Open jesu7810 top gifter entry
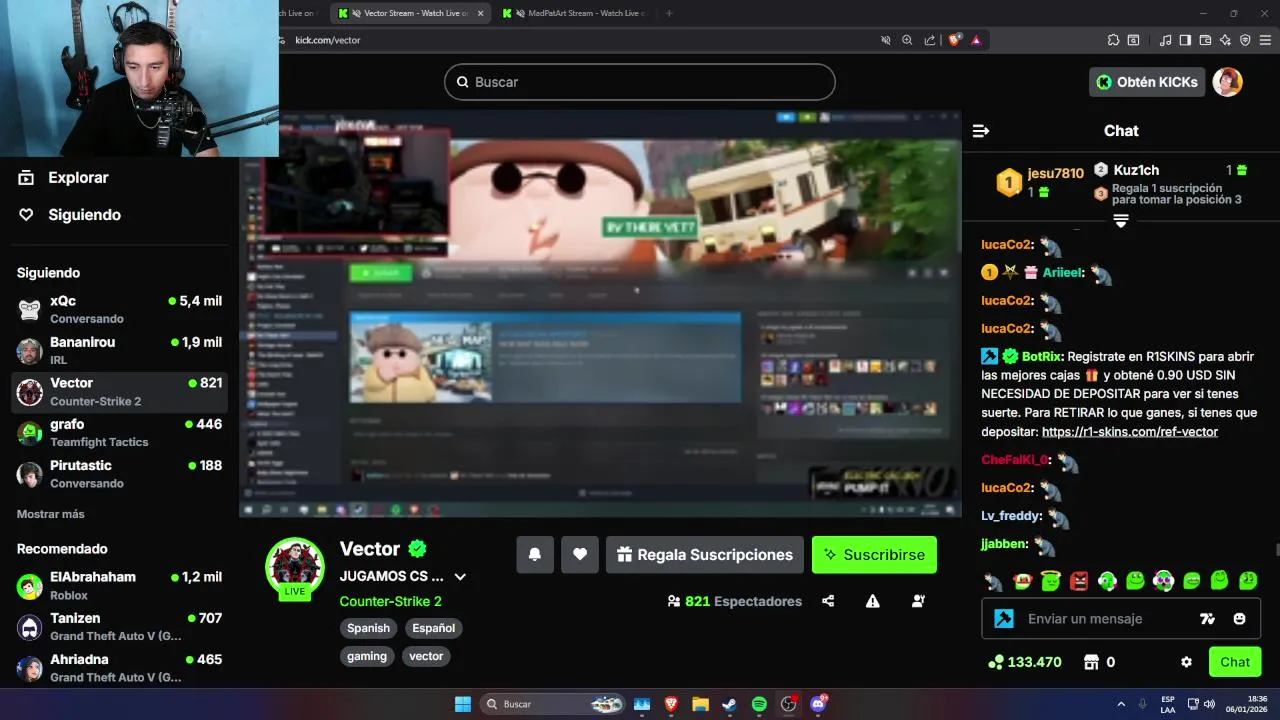Screen dimensions: 1280x720 (1040, 182)
